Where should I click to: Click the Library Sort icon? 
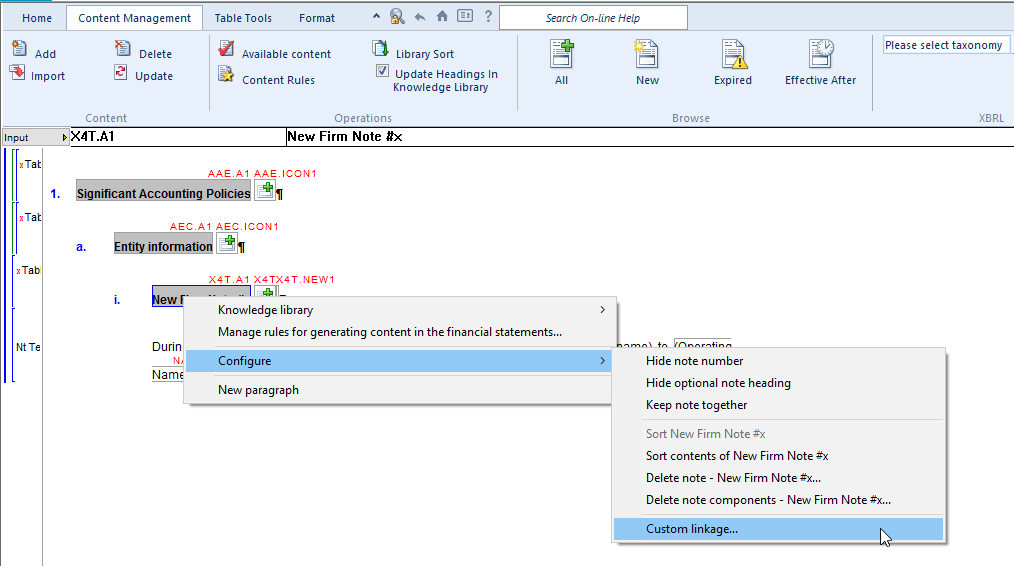381,50
